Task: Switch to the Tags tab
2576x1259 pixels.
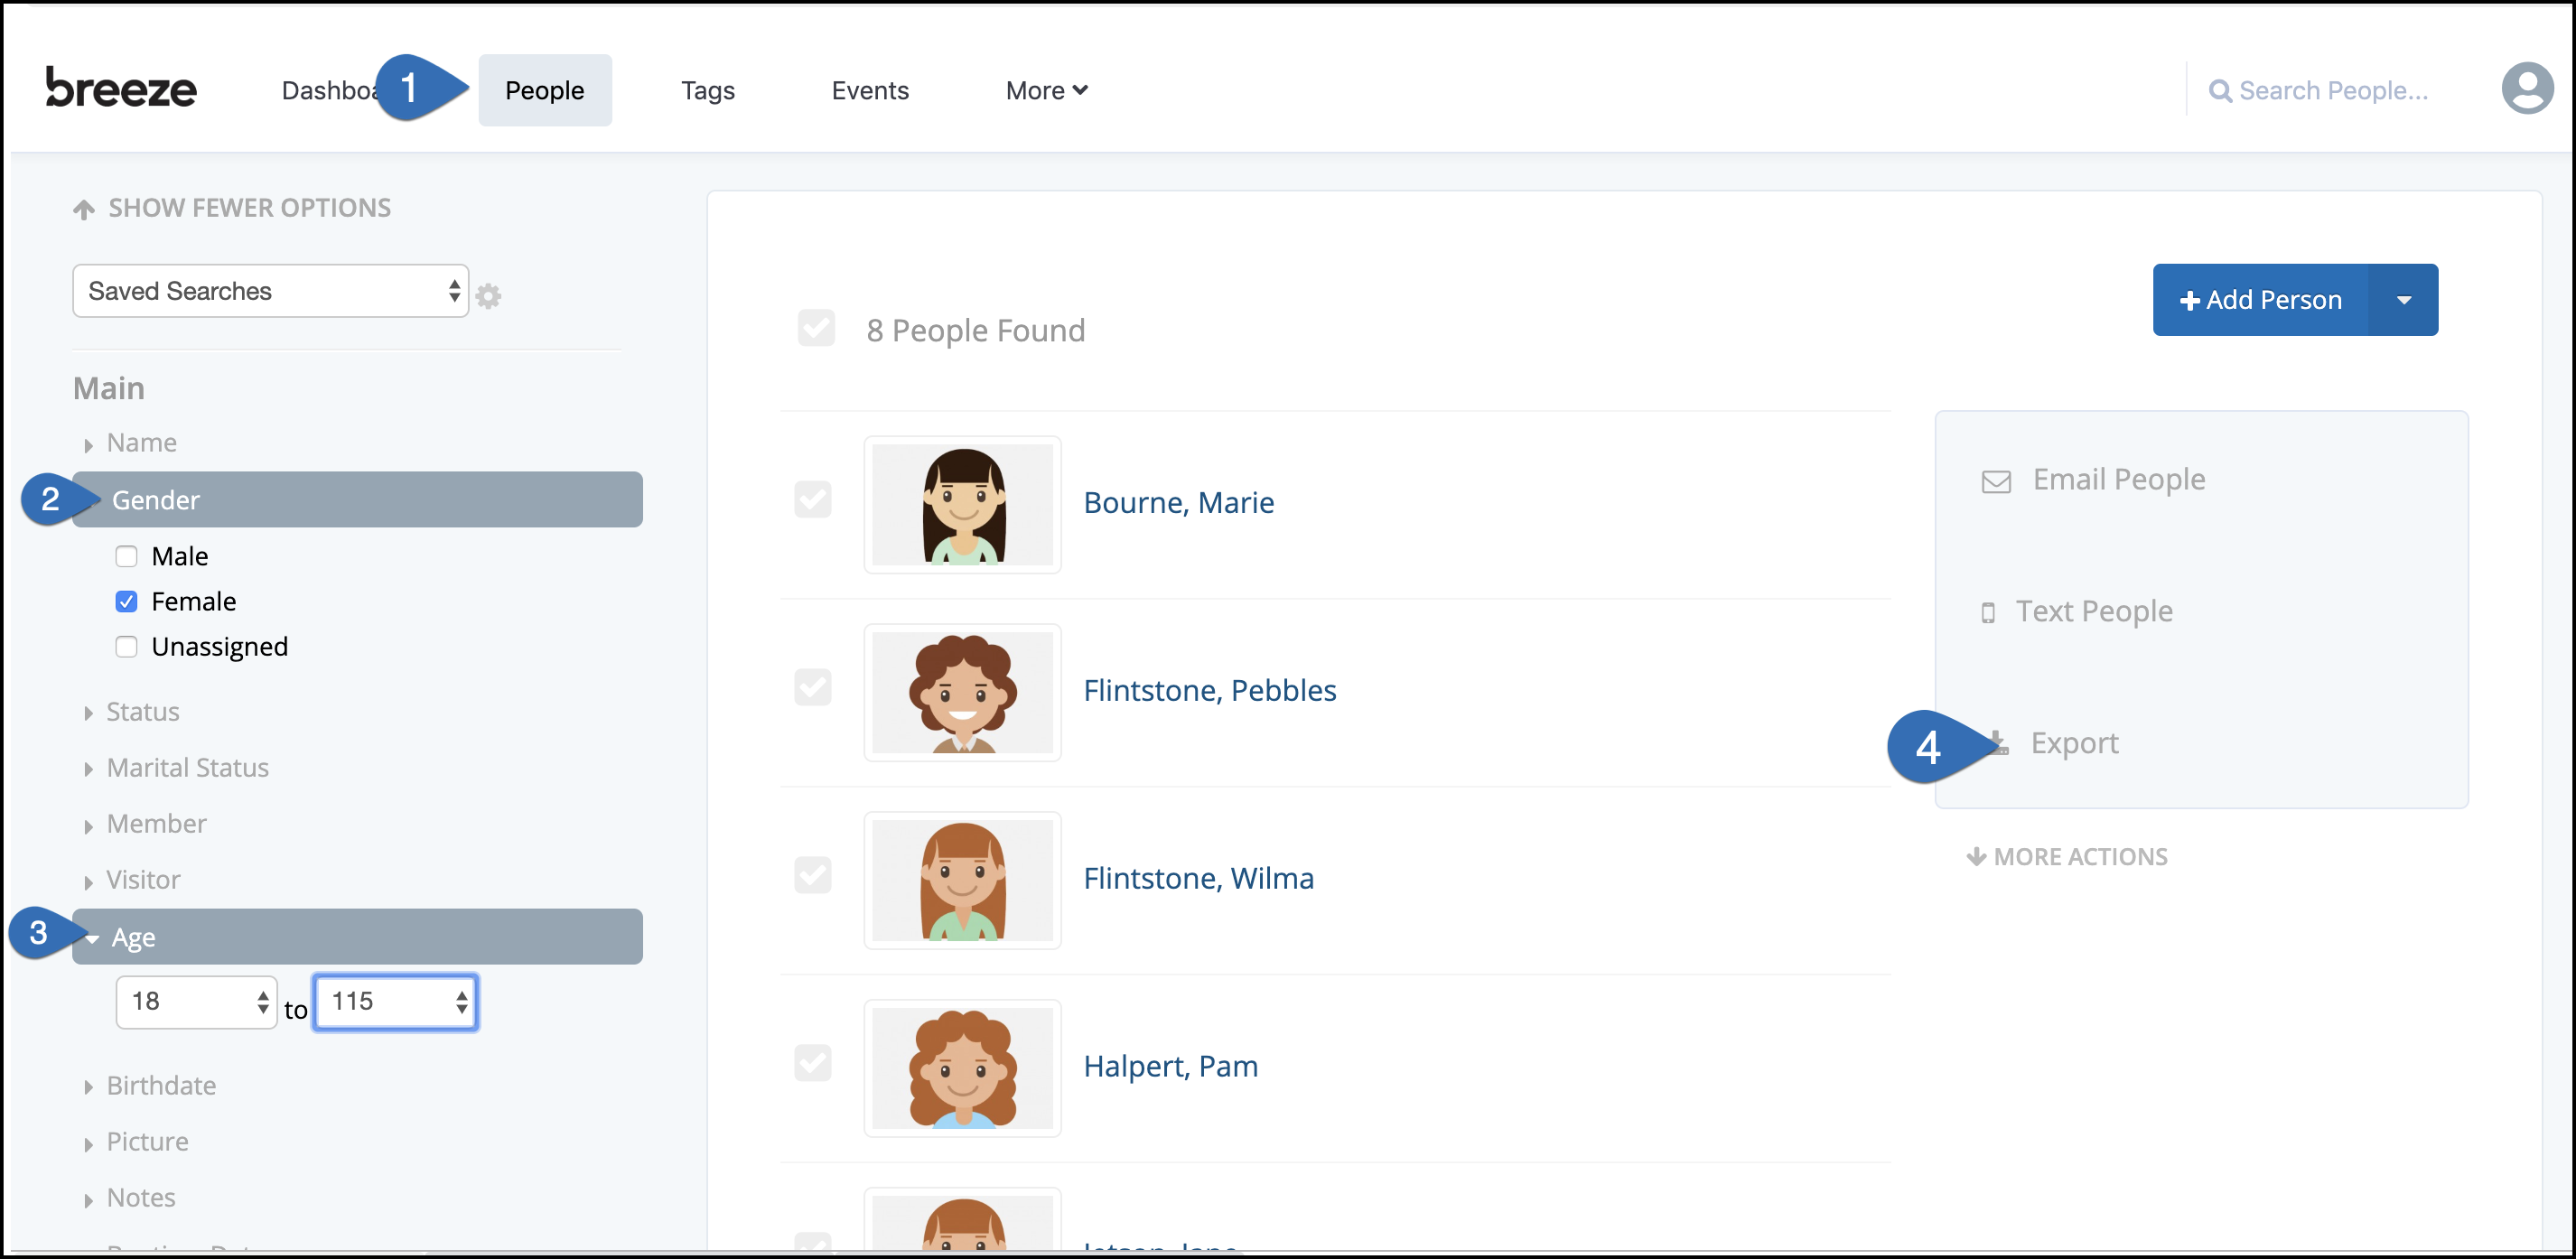Action: (x=707, y=90)
